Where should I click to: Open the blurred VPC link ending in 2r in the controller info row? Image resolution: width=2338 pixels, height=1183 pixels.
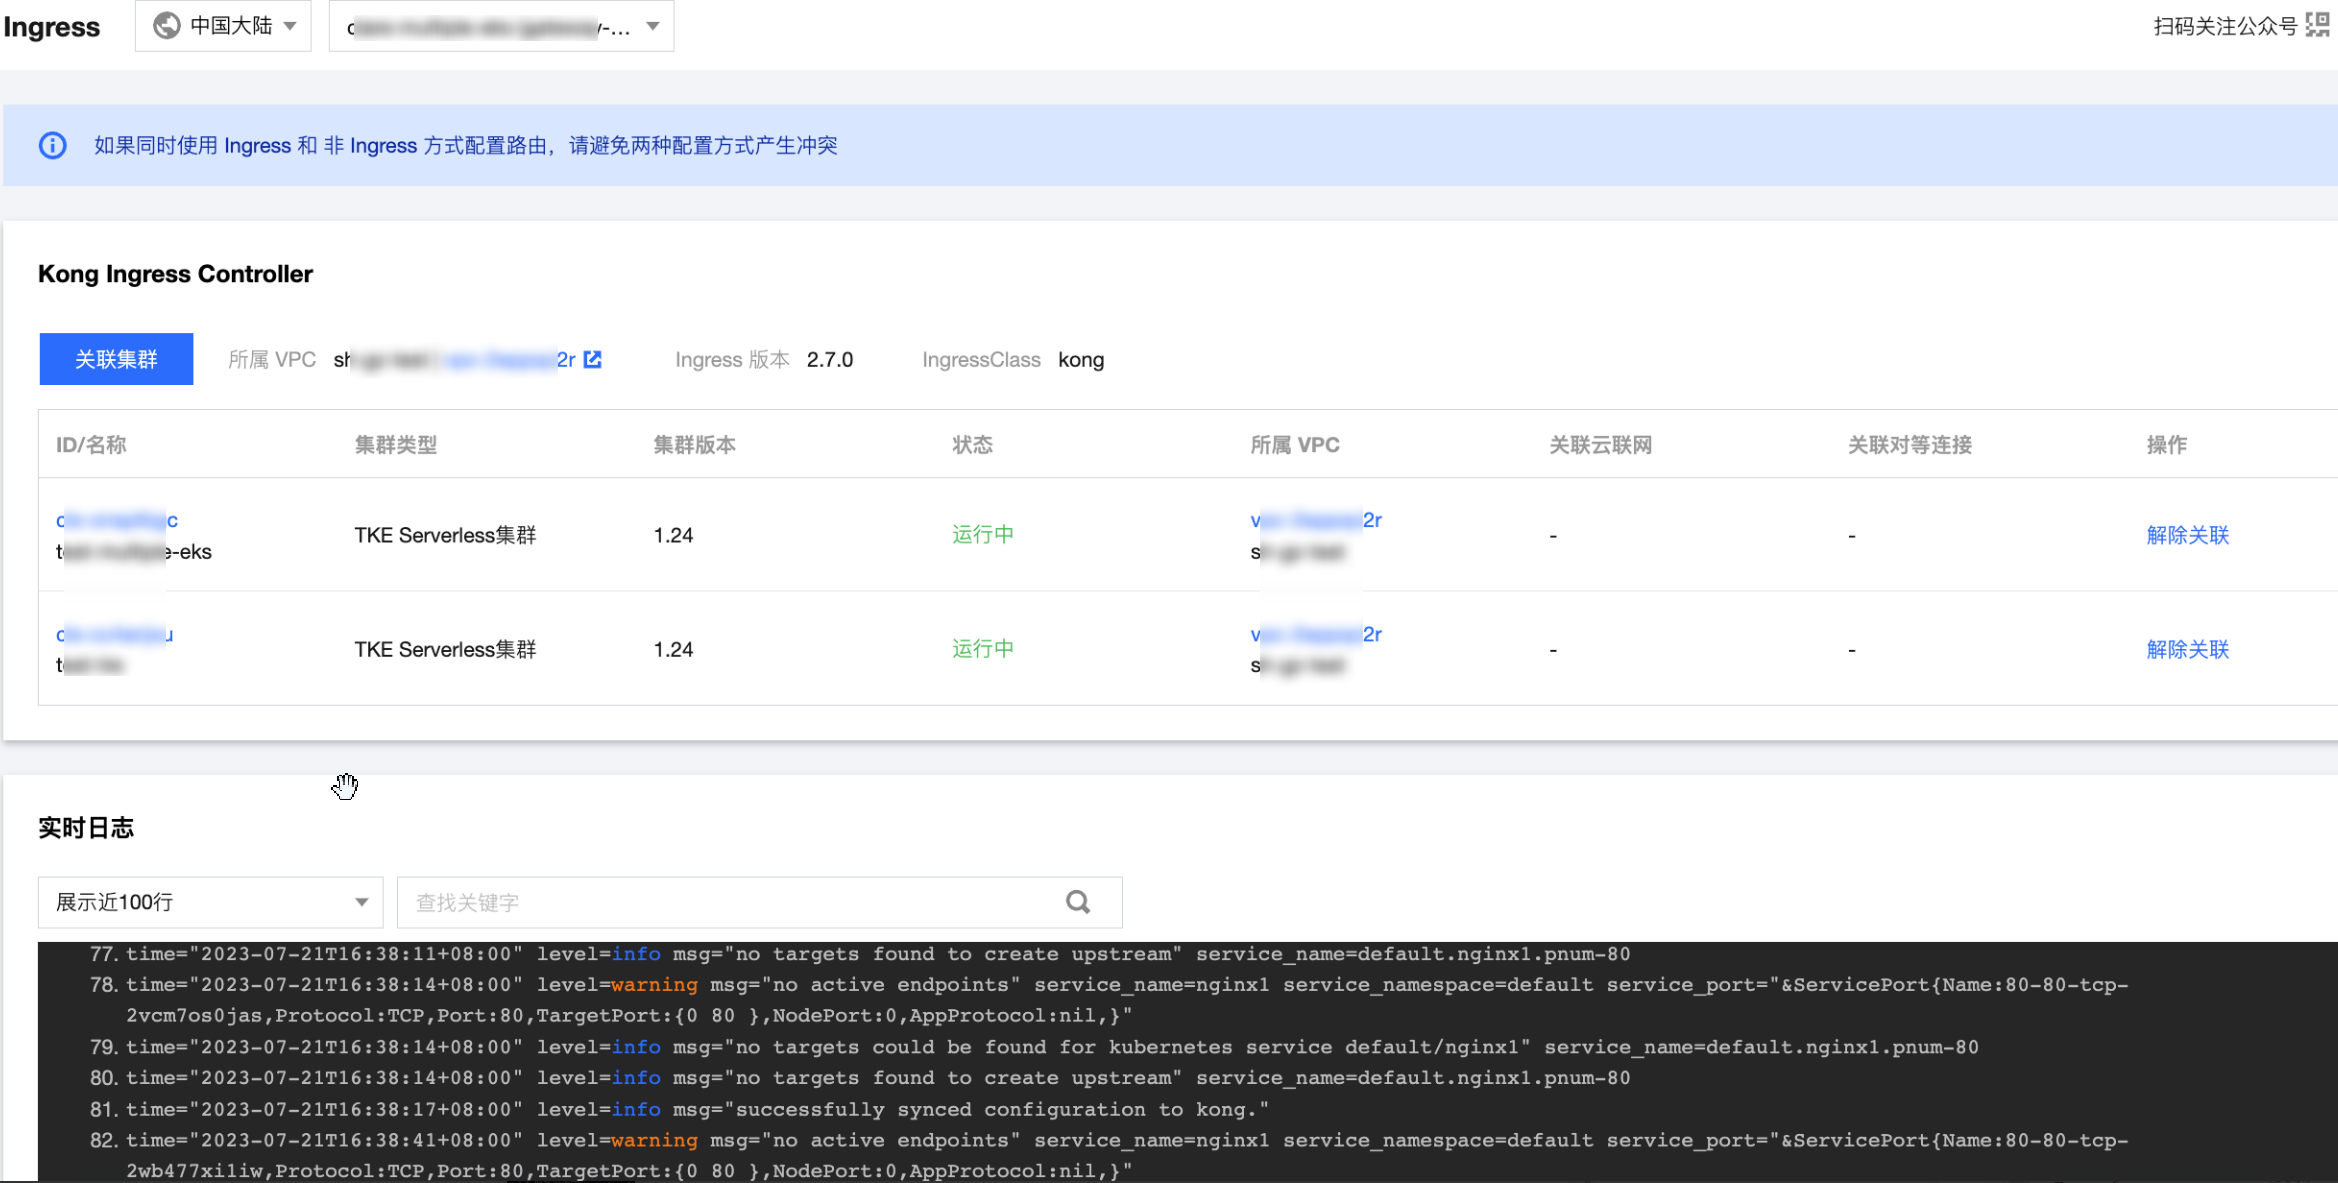(x=510, y=359)
